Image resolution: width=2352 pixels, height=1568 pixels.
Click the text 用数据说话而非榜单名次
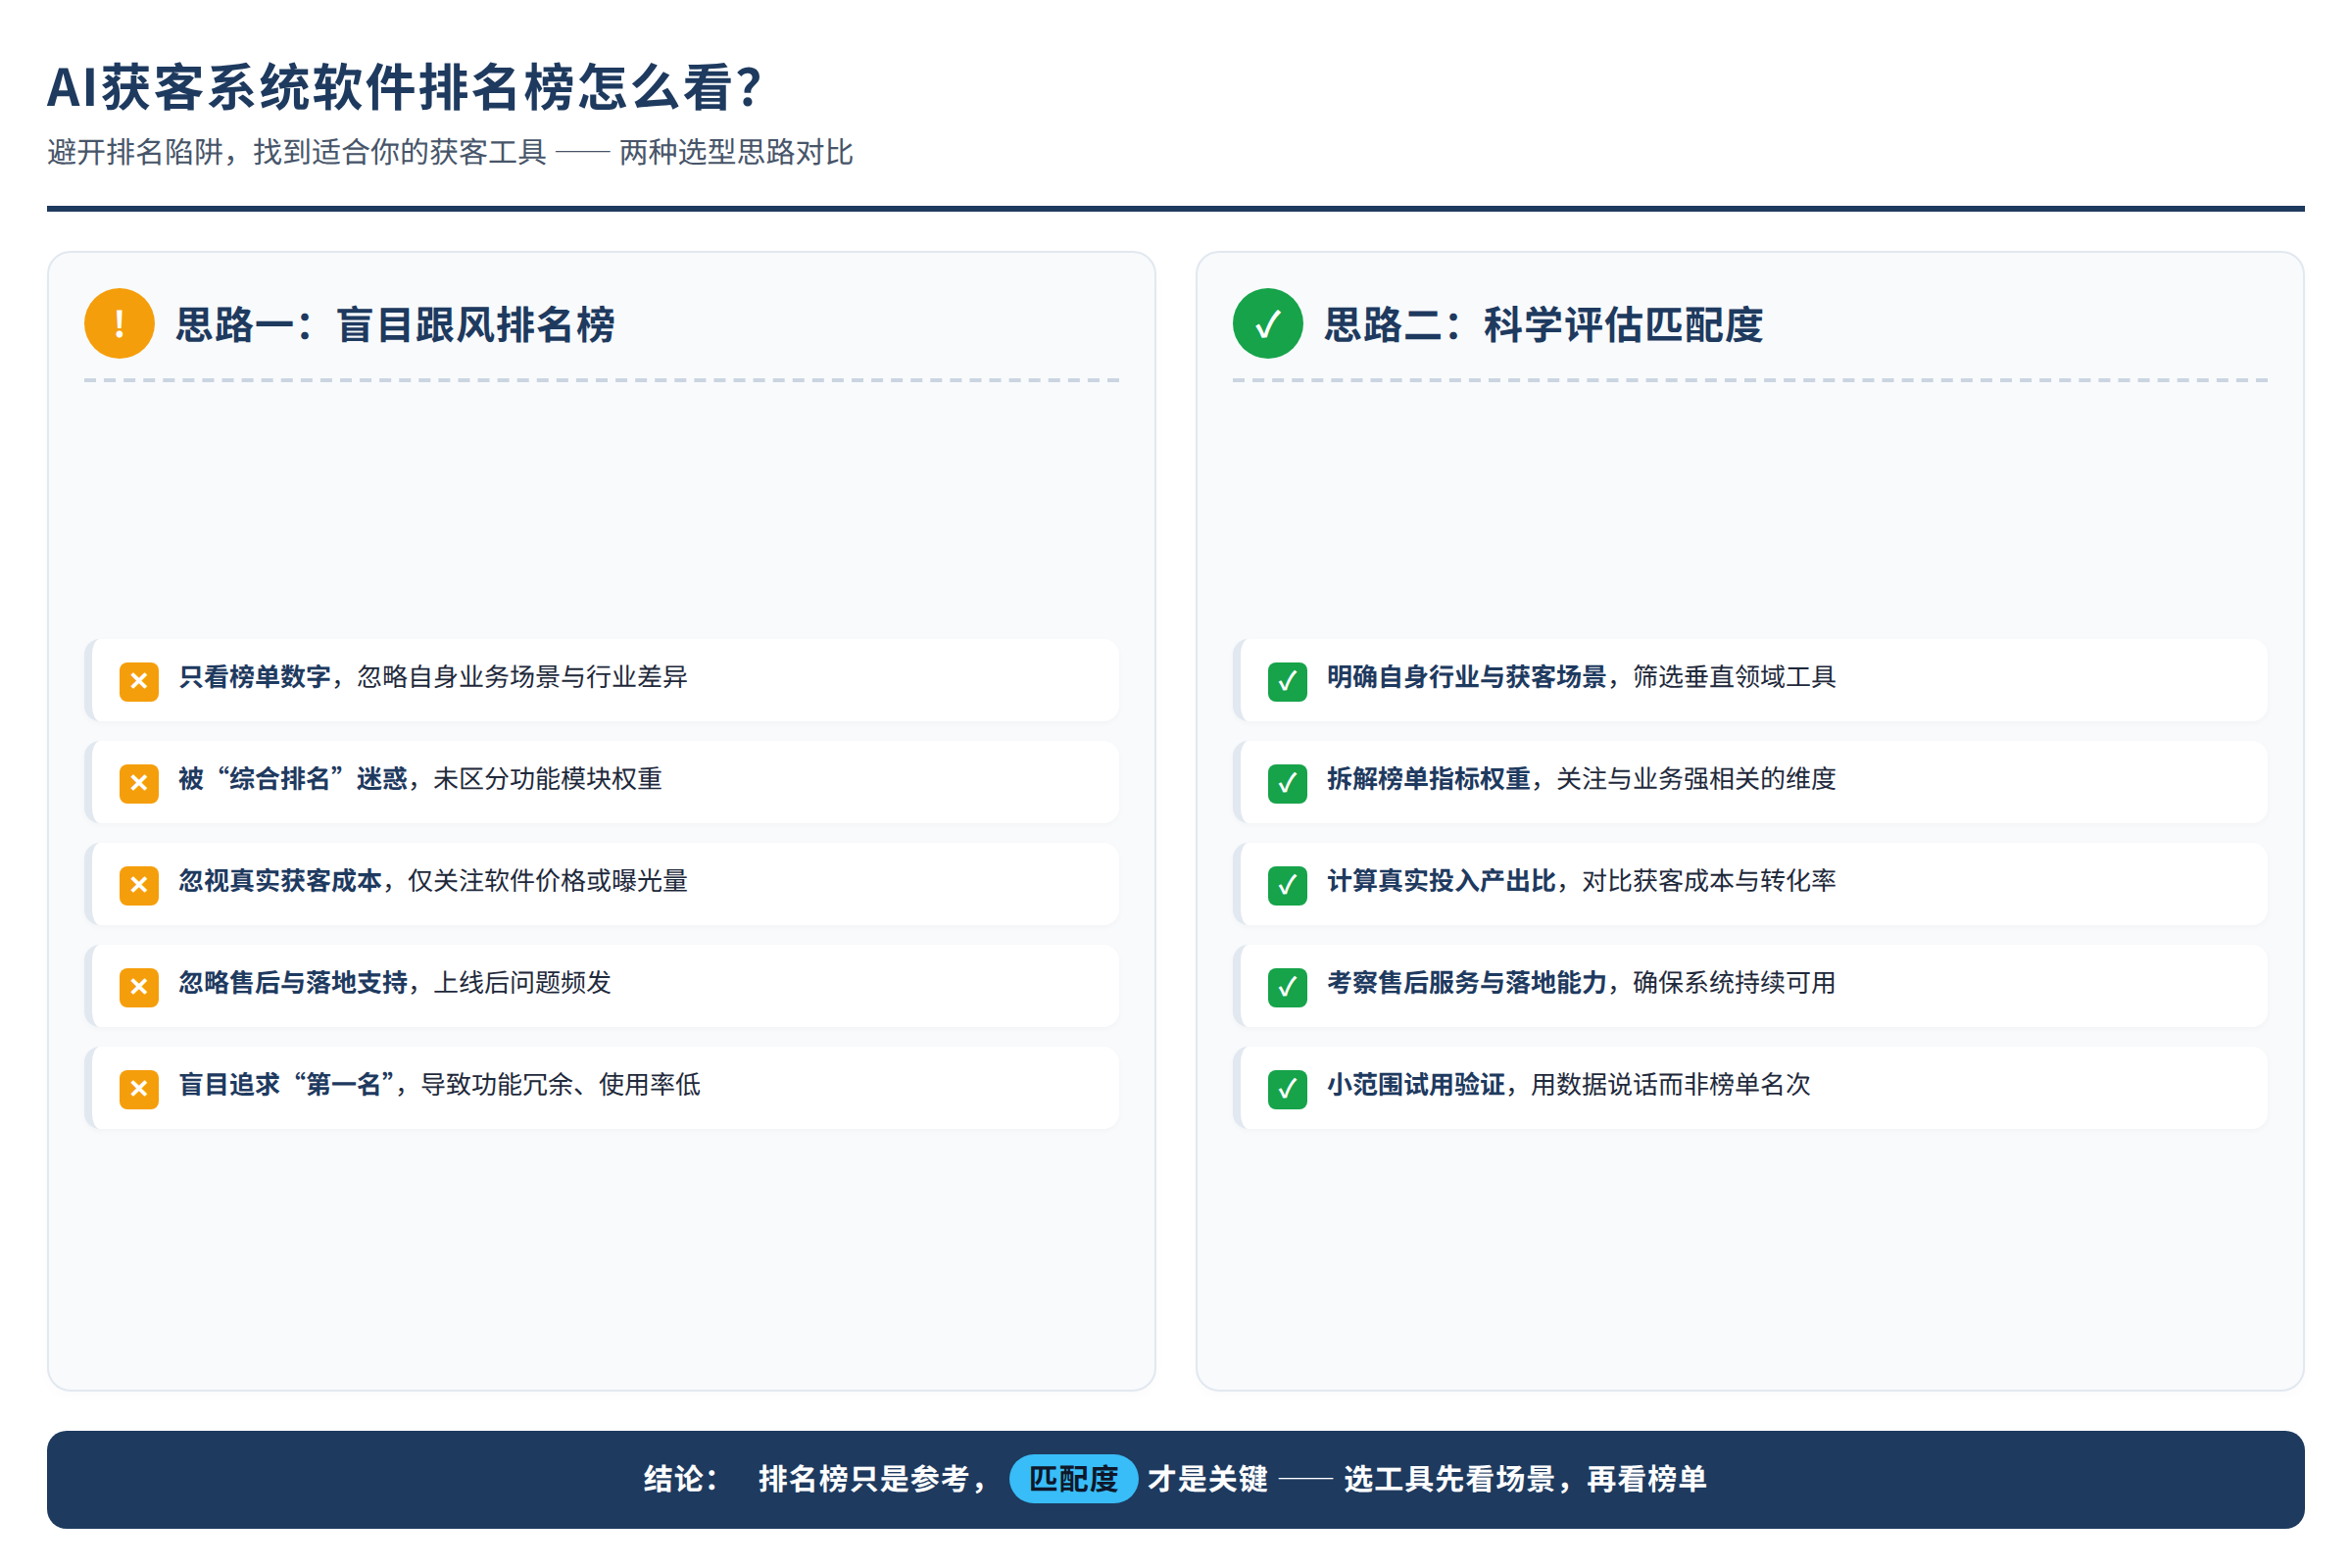click(1671, 1085)
